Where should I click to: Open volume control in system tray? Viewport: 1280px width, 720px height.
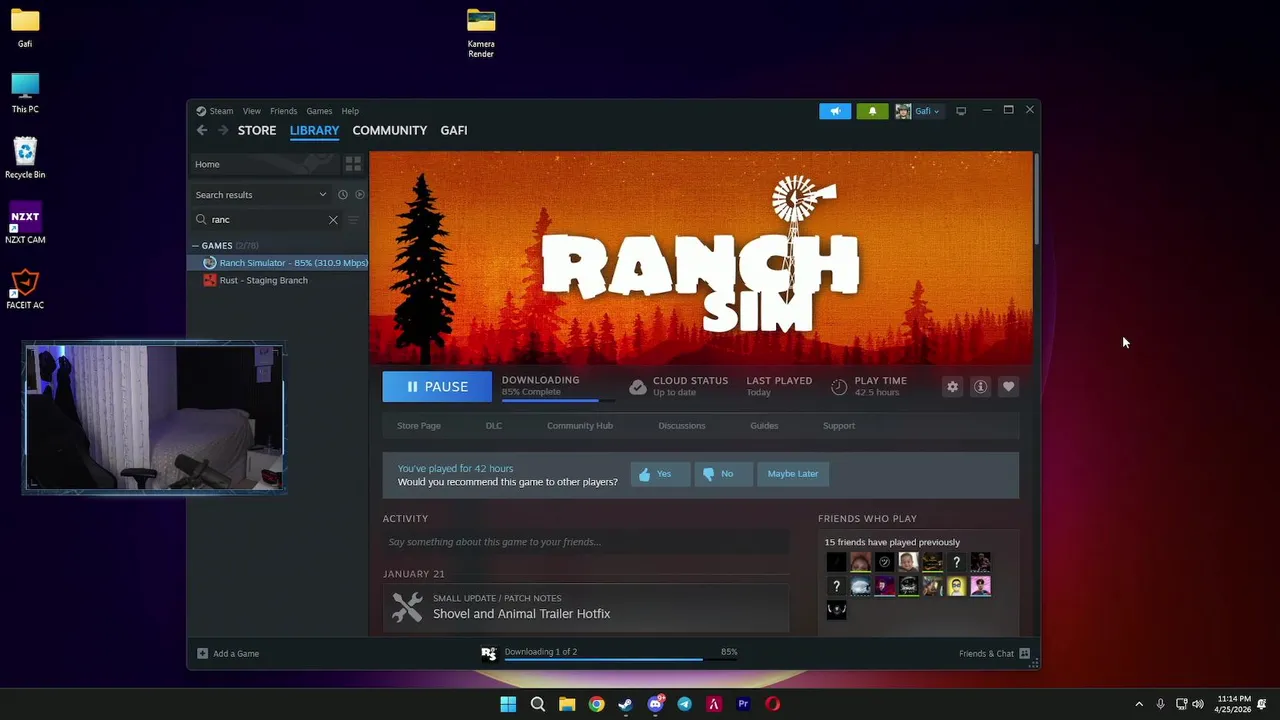(1198, 704)
